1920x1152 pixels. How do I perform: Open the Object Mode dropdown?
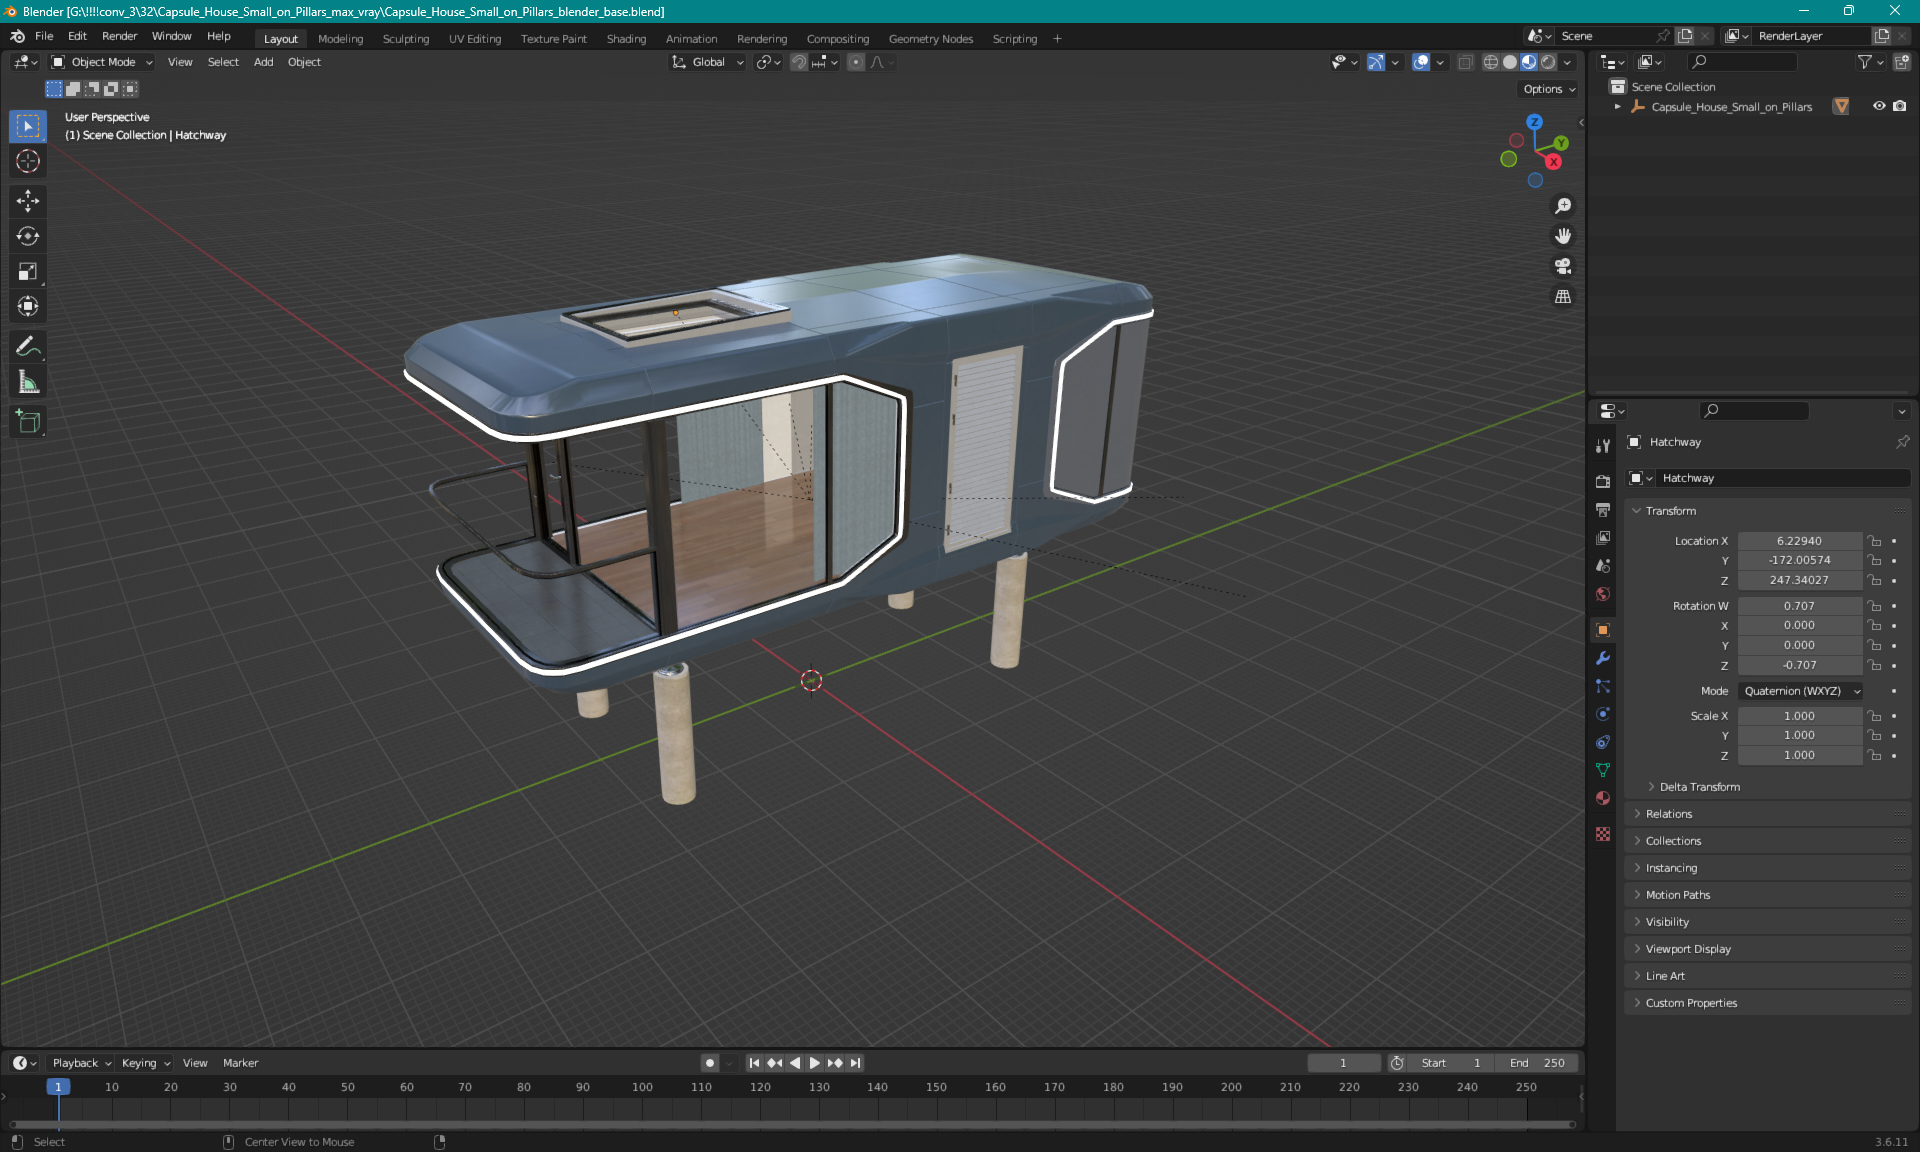[106, 62]
